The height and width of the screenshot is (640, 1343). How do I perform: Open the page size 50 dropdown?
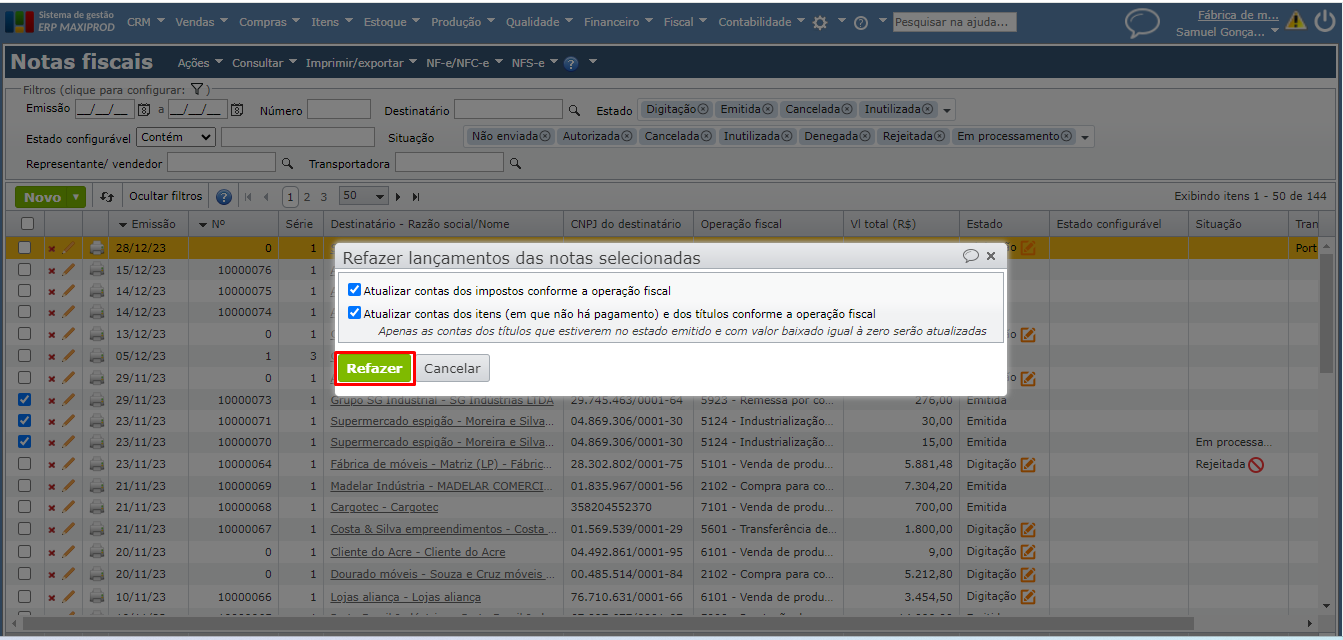(364, 196)
